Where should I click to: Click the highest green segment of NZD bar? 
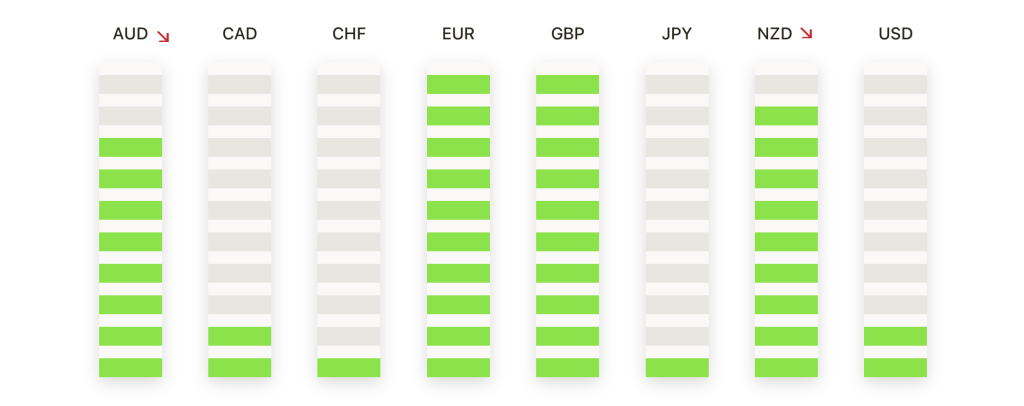click(x=786, y=116)
